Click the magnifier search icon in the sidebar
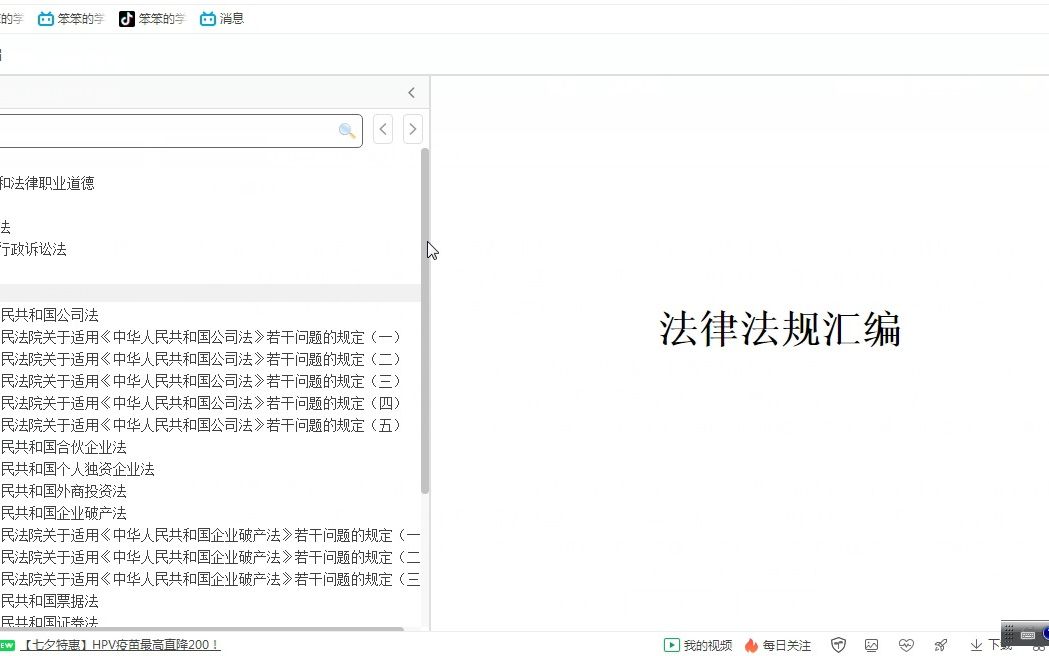Image resolution: width=1049 pixels, height=656 pixels. 347,130
